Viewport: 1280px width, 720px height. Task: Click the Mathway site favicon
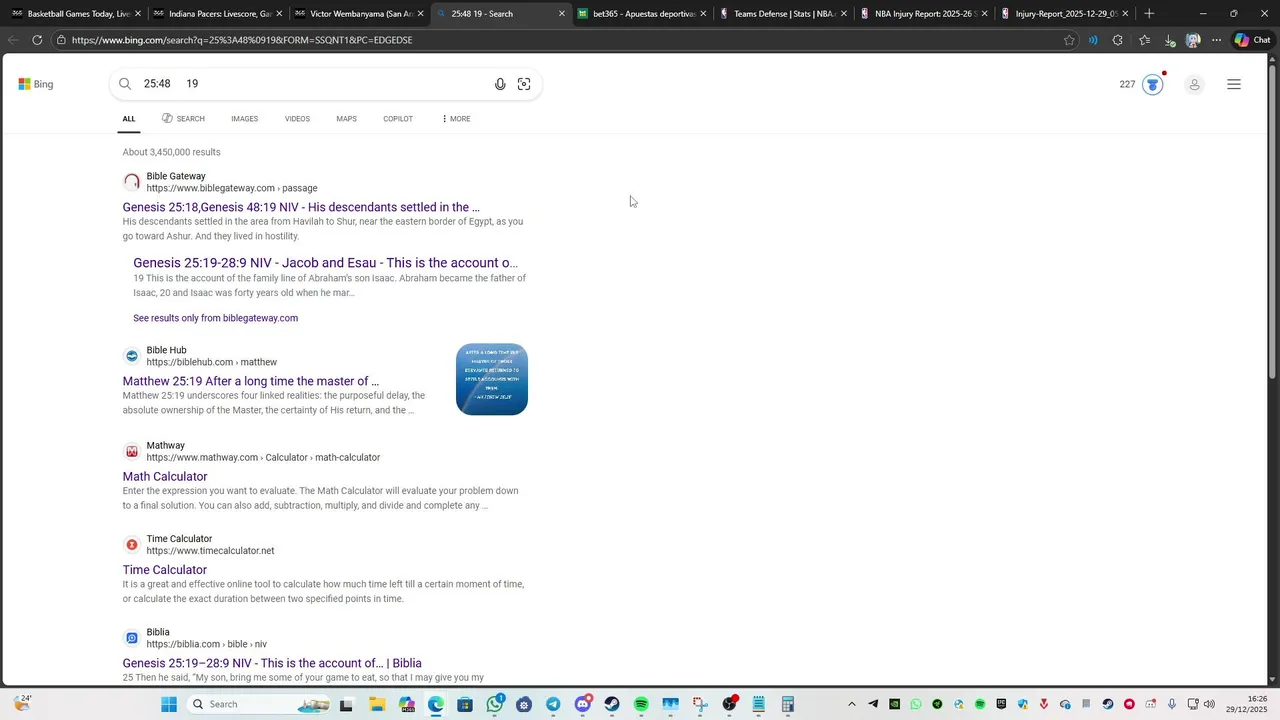(132, 451)
